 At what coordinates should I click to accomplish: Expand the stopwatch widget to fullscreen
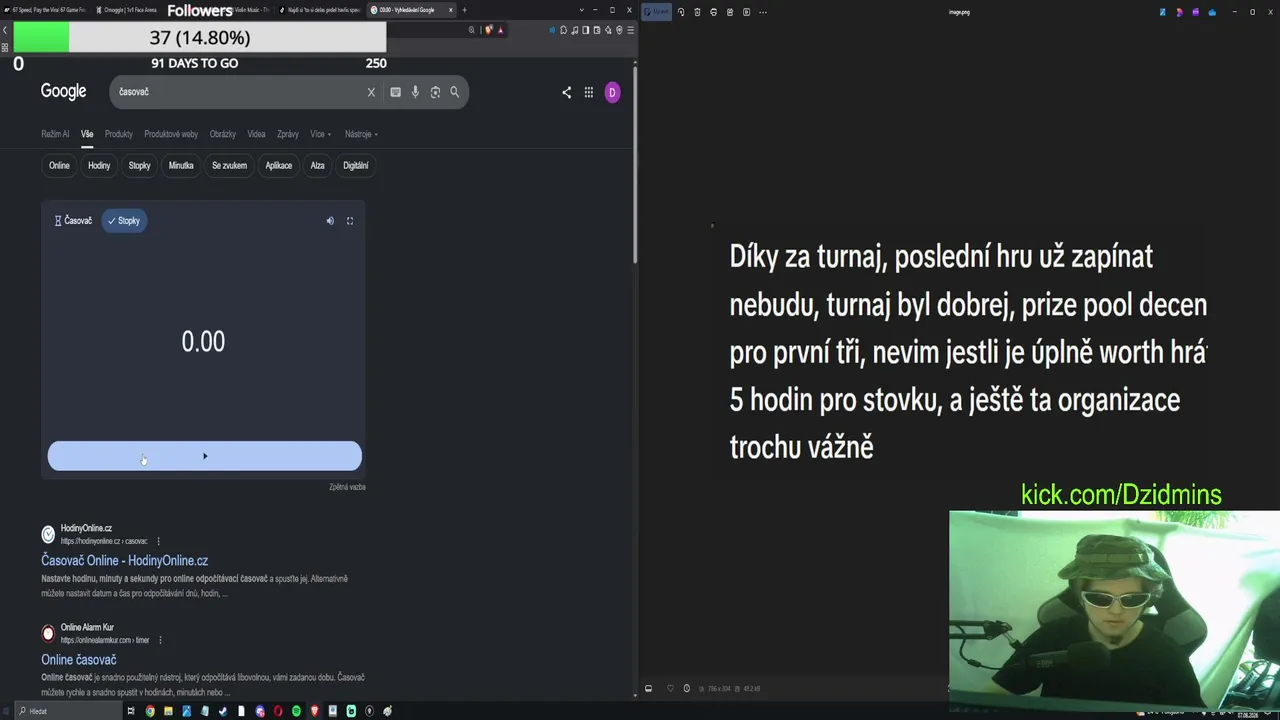tap(350, 221)
